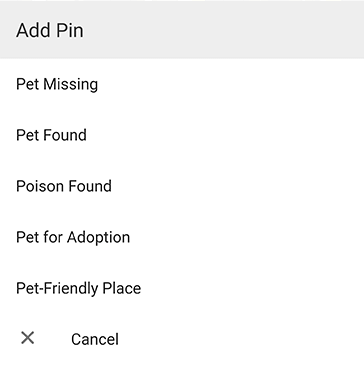Click the X icon beside Cancel

(x=27, y=338)
